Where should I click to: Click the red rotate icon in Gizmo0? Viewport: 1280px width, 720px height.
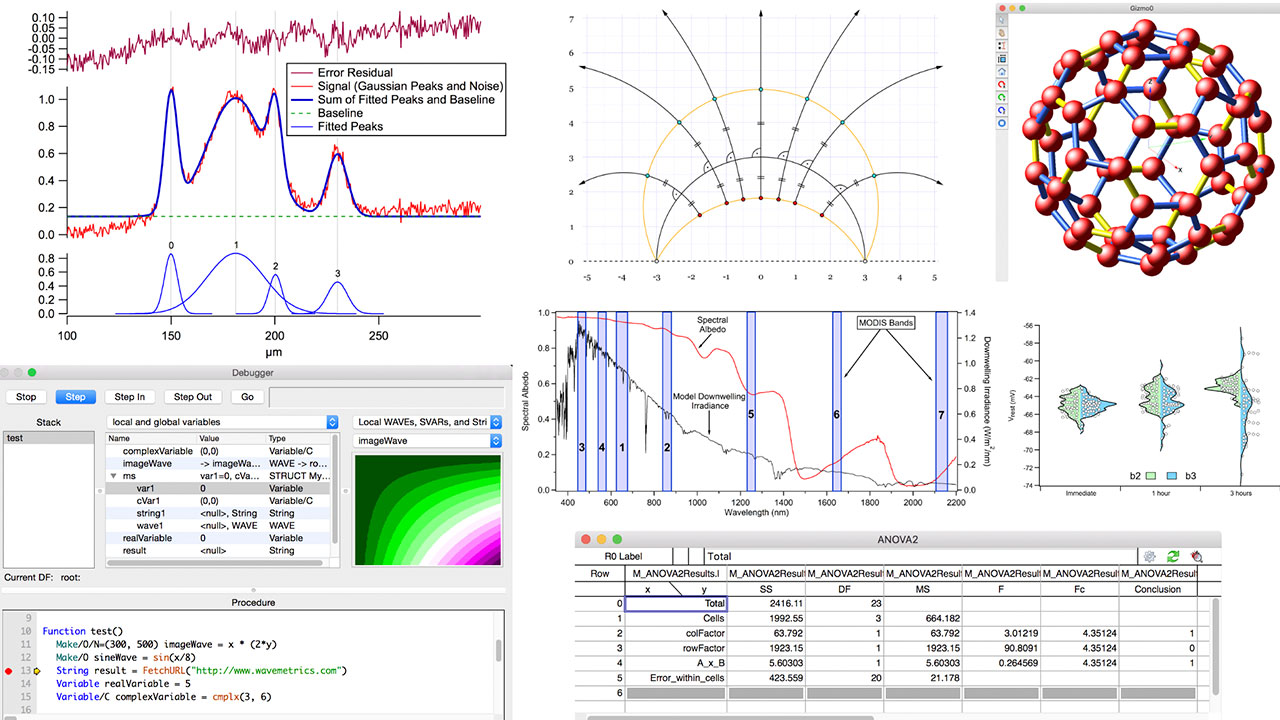click(x=1002, y=85)
